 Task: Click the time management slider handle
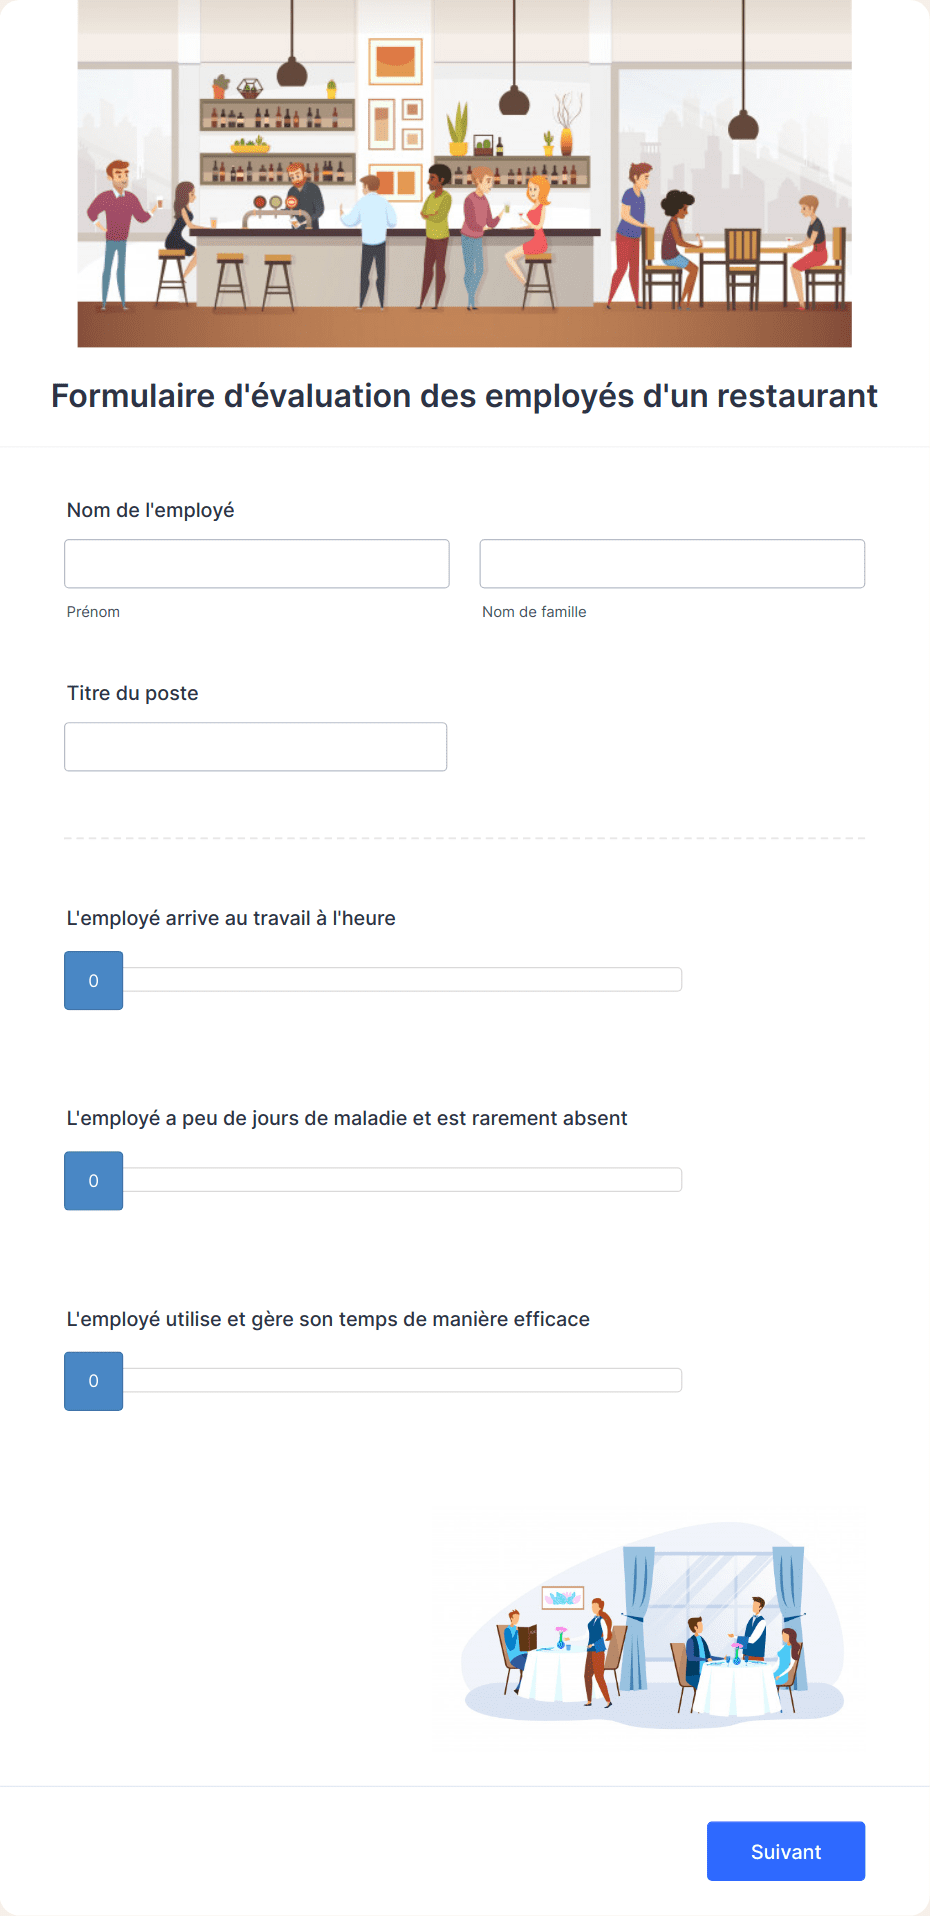(x=94, y=1381)
